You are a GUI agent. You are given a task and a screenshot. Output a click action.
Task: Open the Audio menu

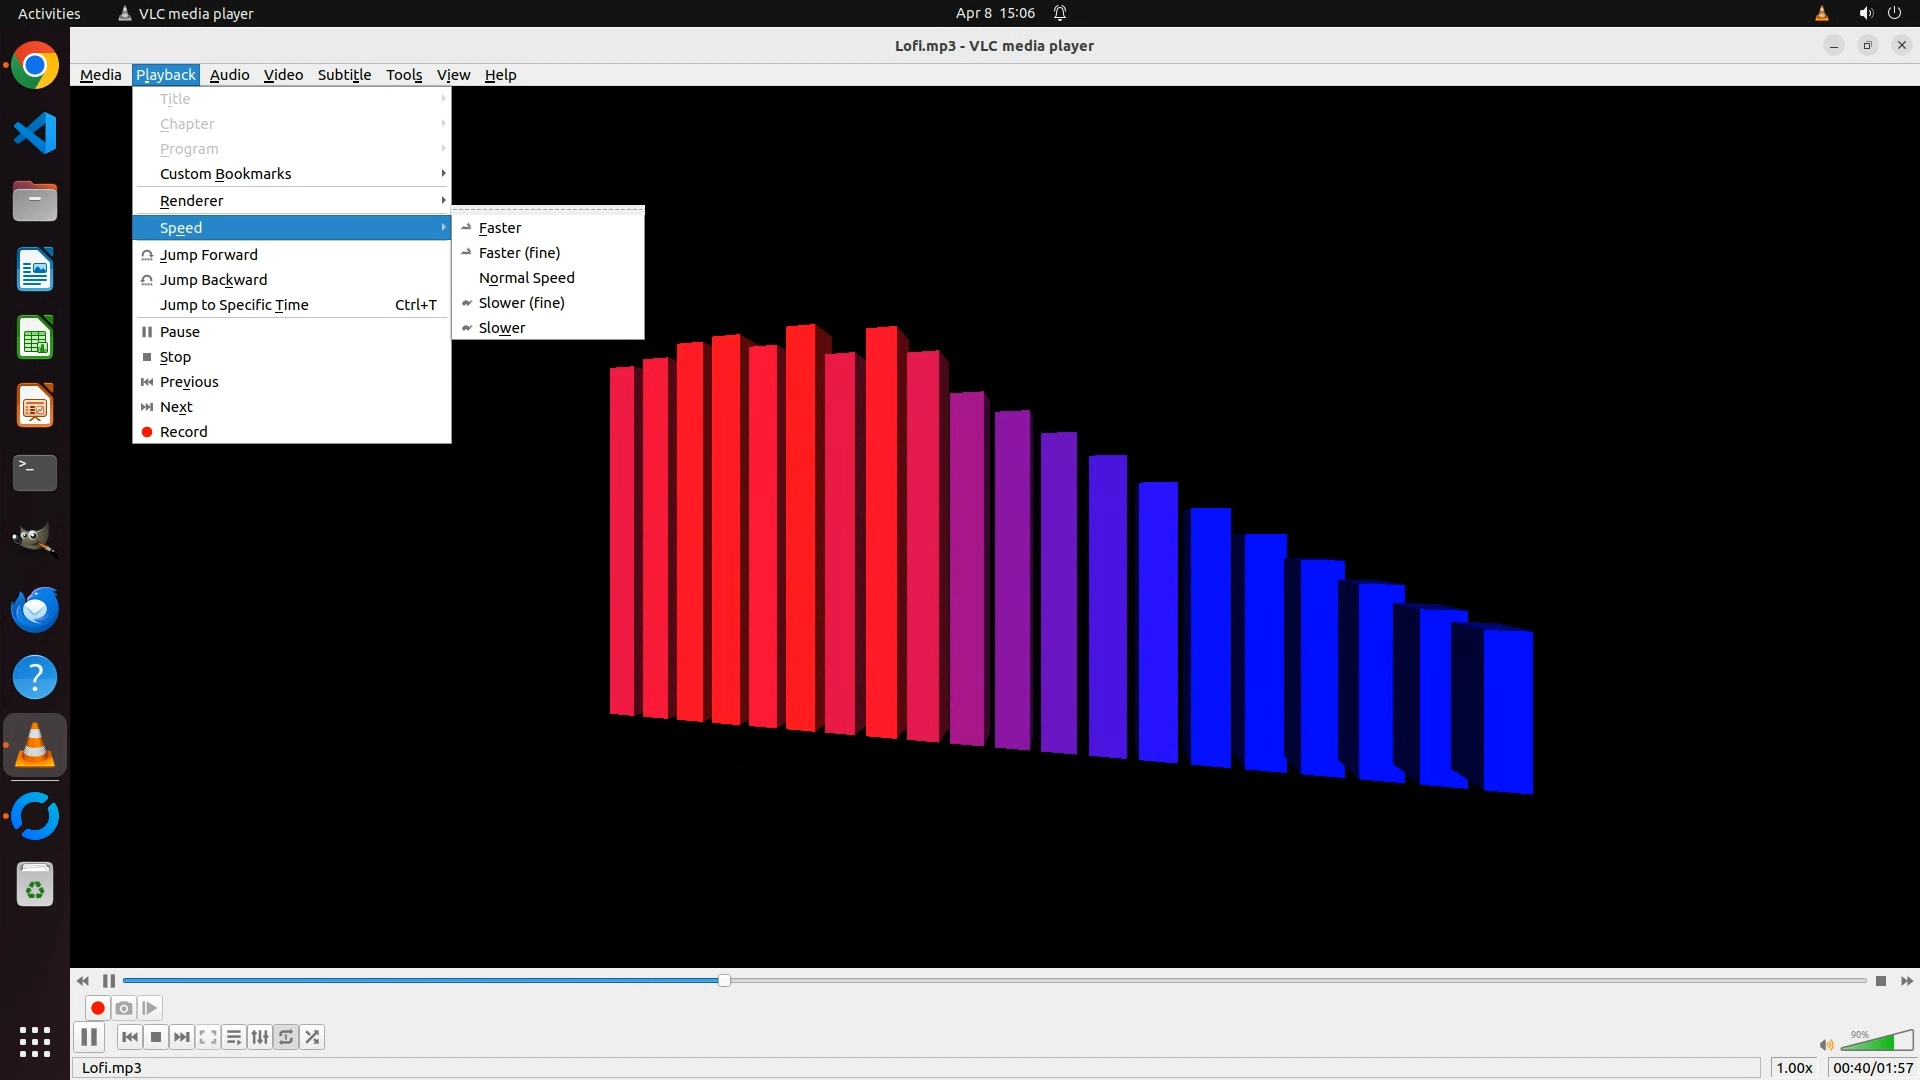point(229,75)
